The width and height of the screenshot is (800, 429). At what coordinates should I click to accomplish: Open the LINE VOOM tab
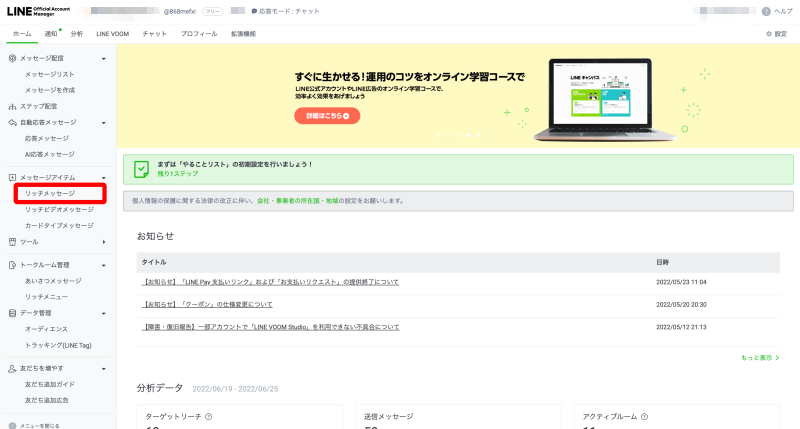pos(112,33)
